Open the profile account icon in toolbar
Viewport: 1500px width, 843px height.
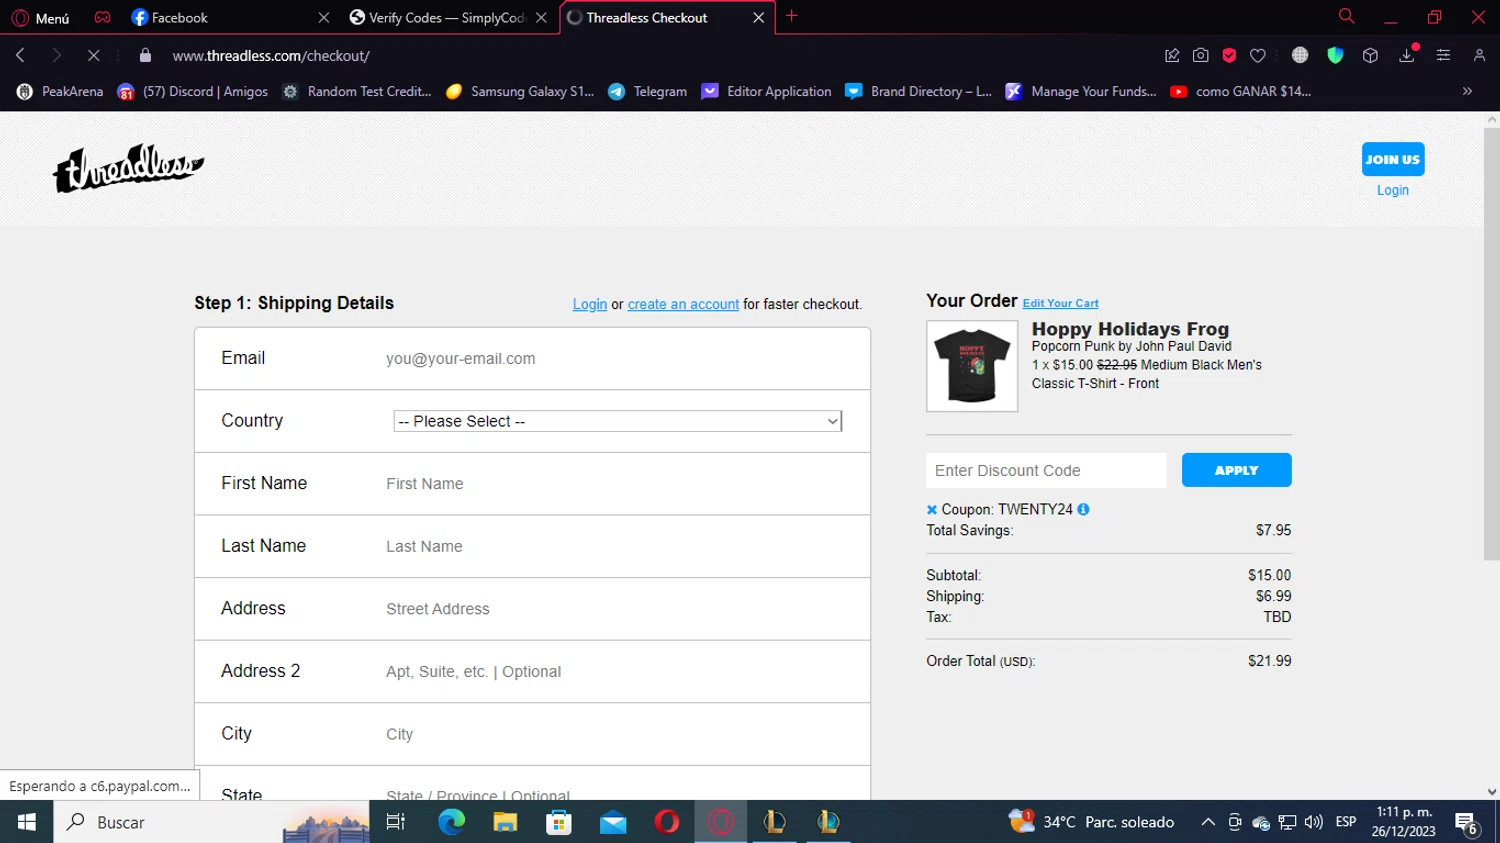pos(1479,55)
